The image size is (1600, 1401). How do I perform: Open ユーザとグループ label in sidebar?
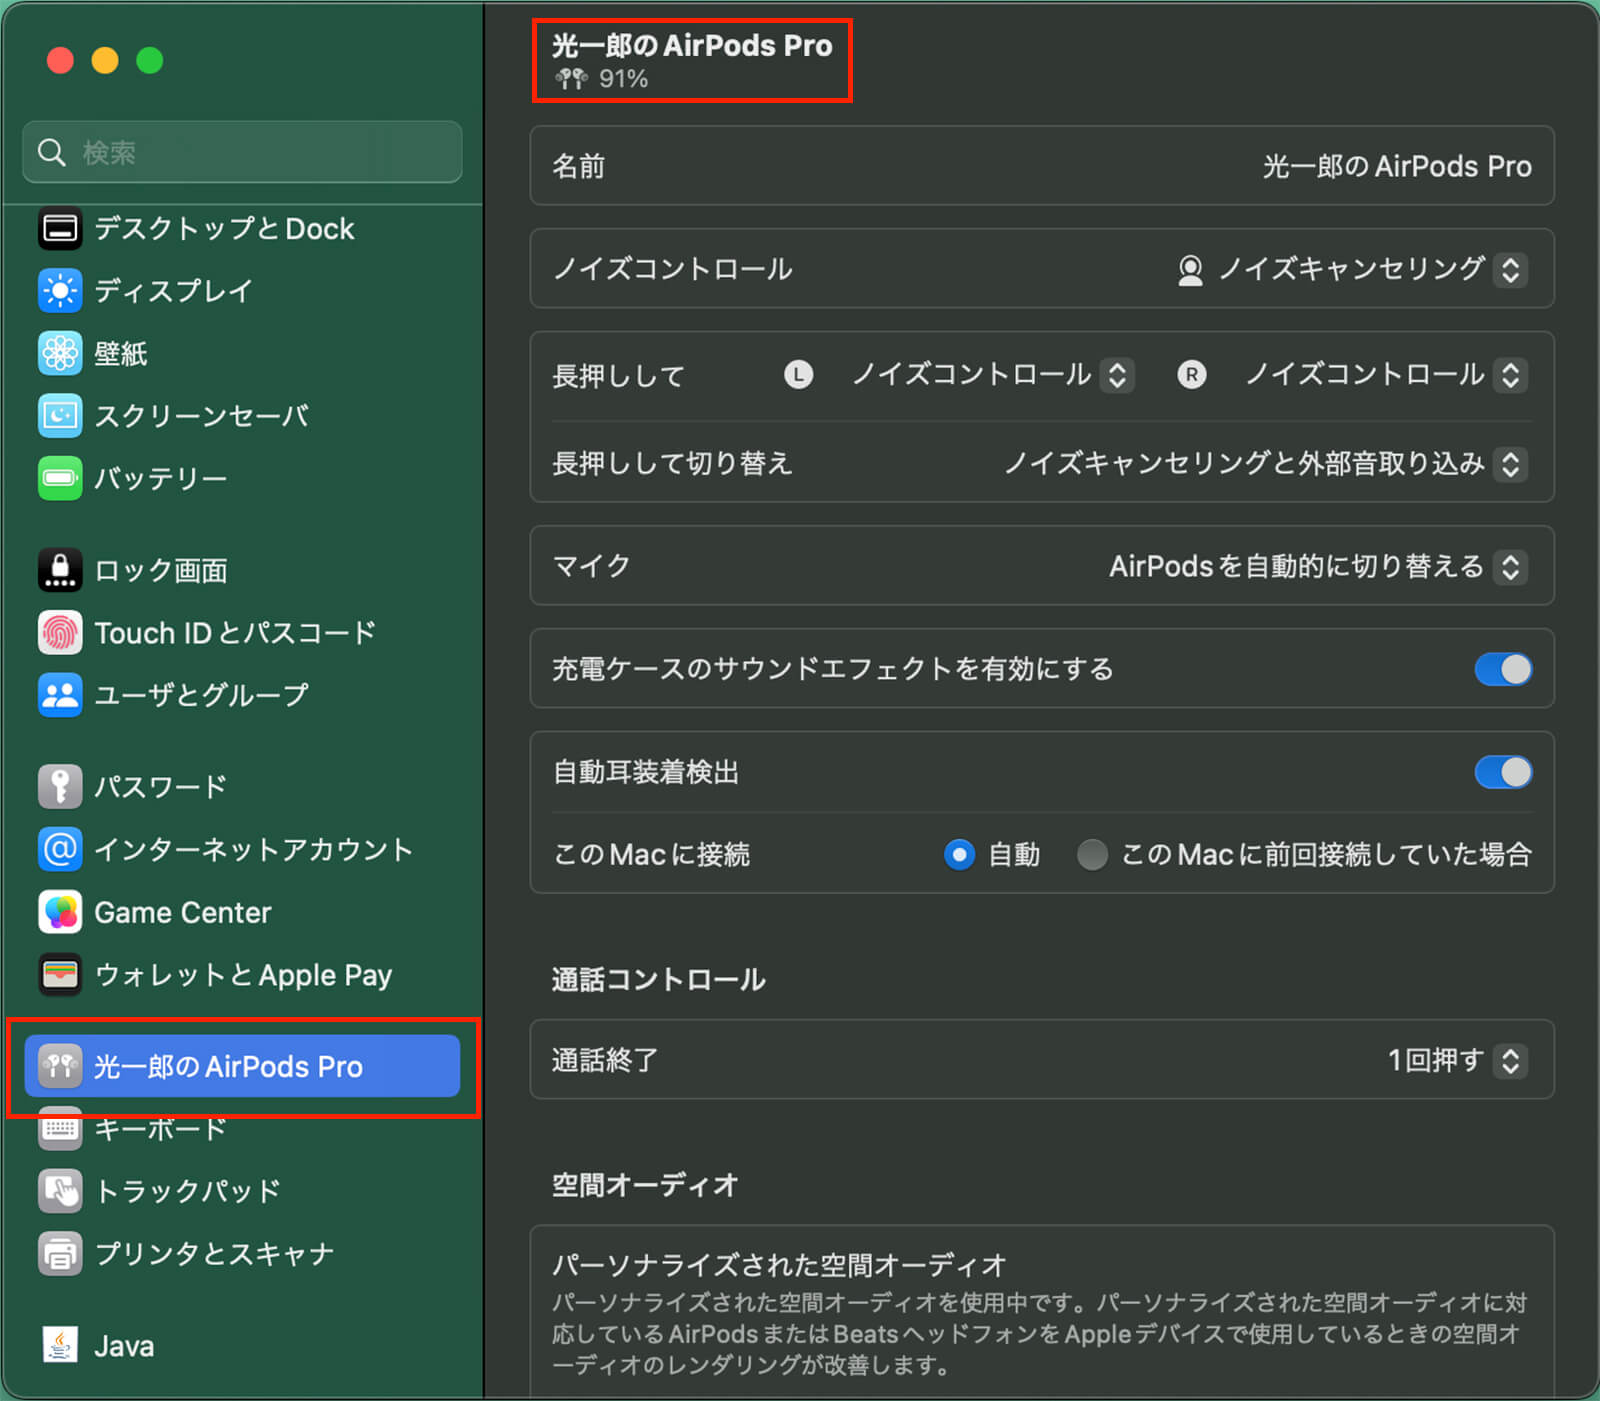coord(201,694)
